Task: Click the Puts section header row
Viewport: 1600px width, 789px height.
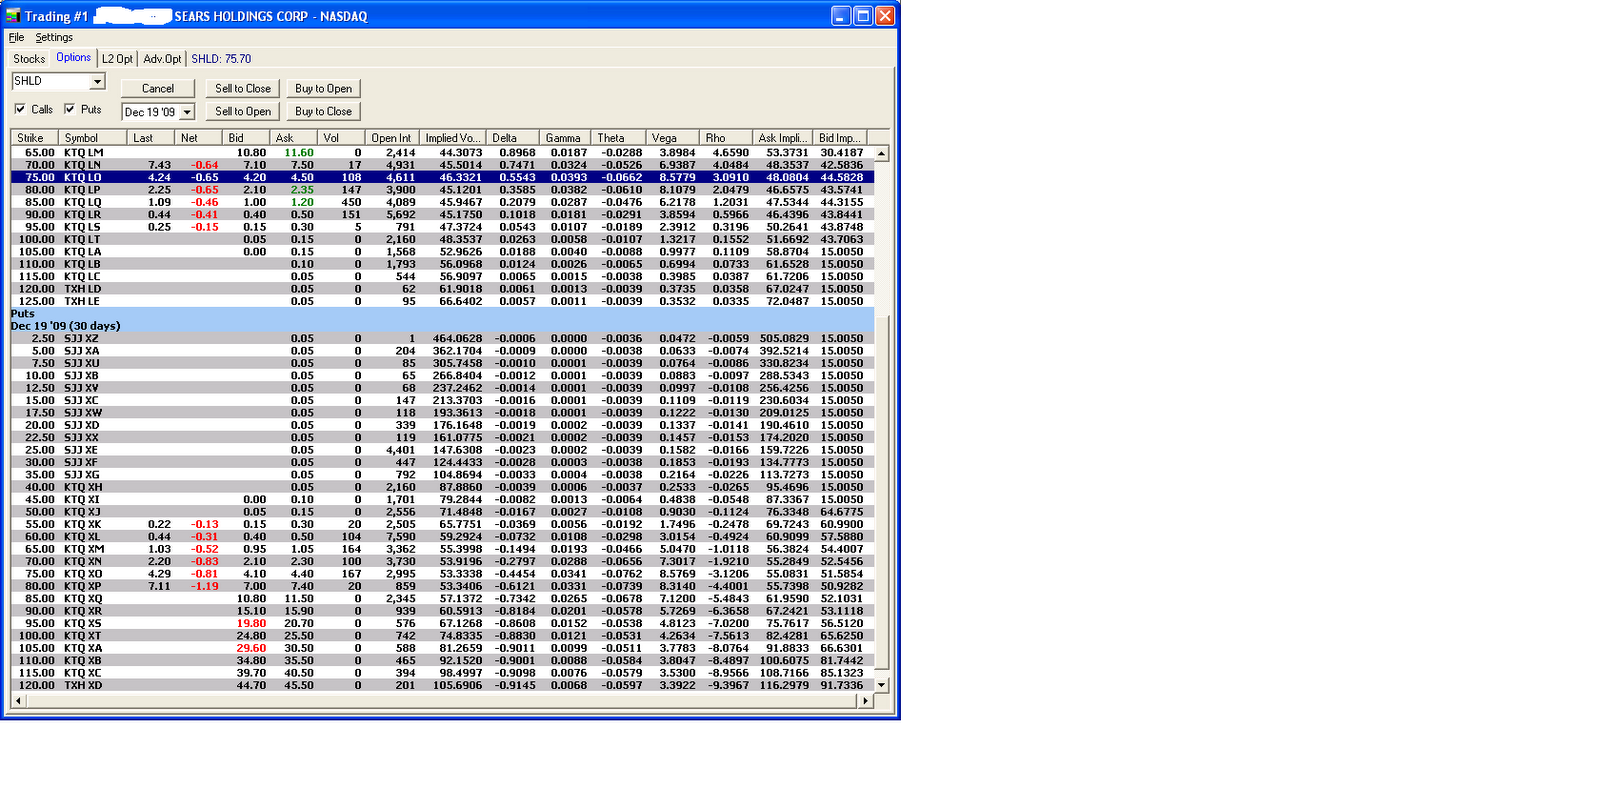Action: (x=442, y=313)
